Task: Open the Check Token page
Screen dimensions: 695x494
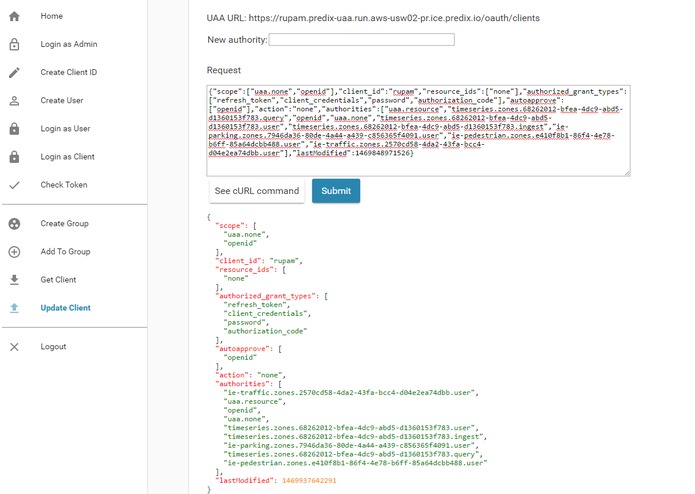Action: (x=64, y=185)
